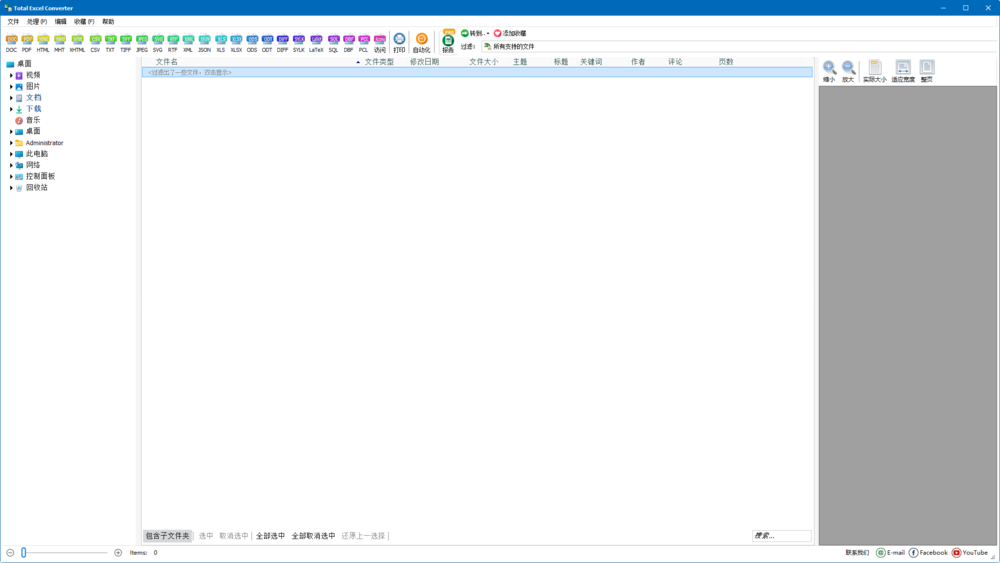The height and width of the screenshot is (563, 1000).
Task: Expand the 文档 tree node arrow
Action: click(x=11, y=98)
